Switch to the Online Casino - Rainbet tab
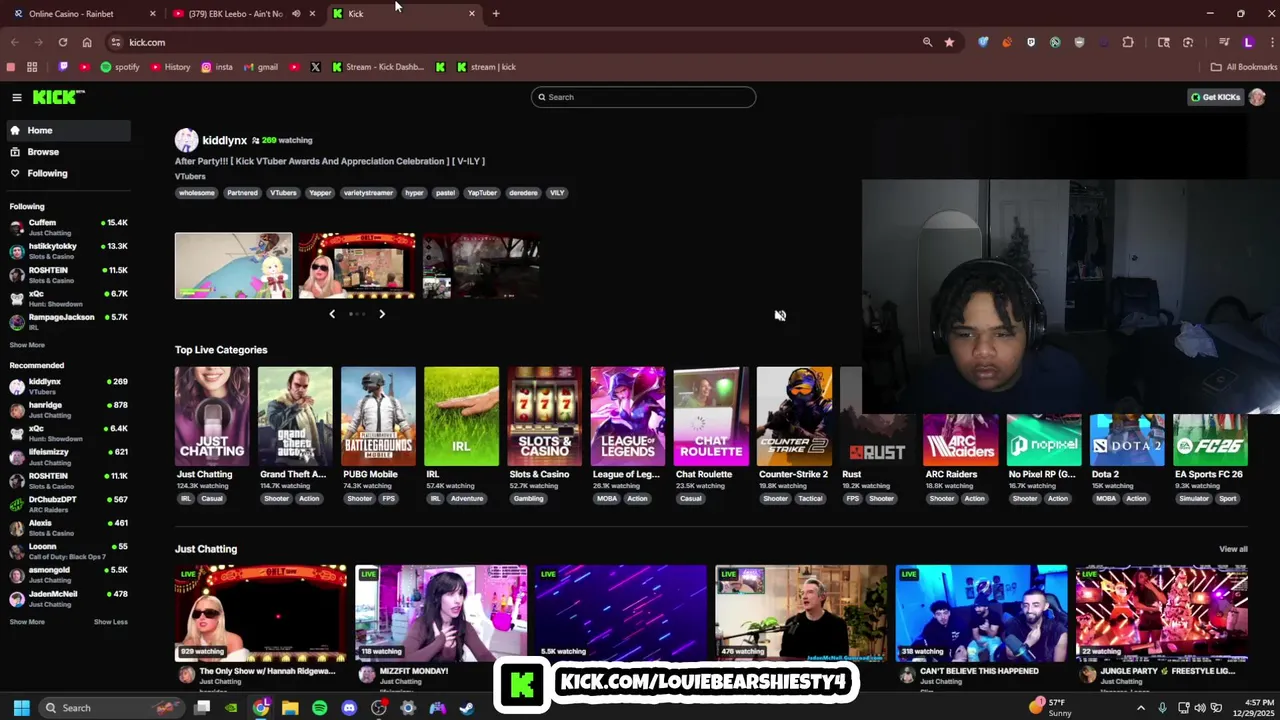 [x=84, y=14]
